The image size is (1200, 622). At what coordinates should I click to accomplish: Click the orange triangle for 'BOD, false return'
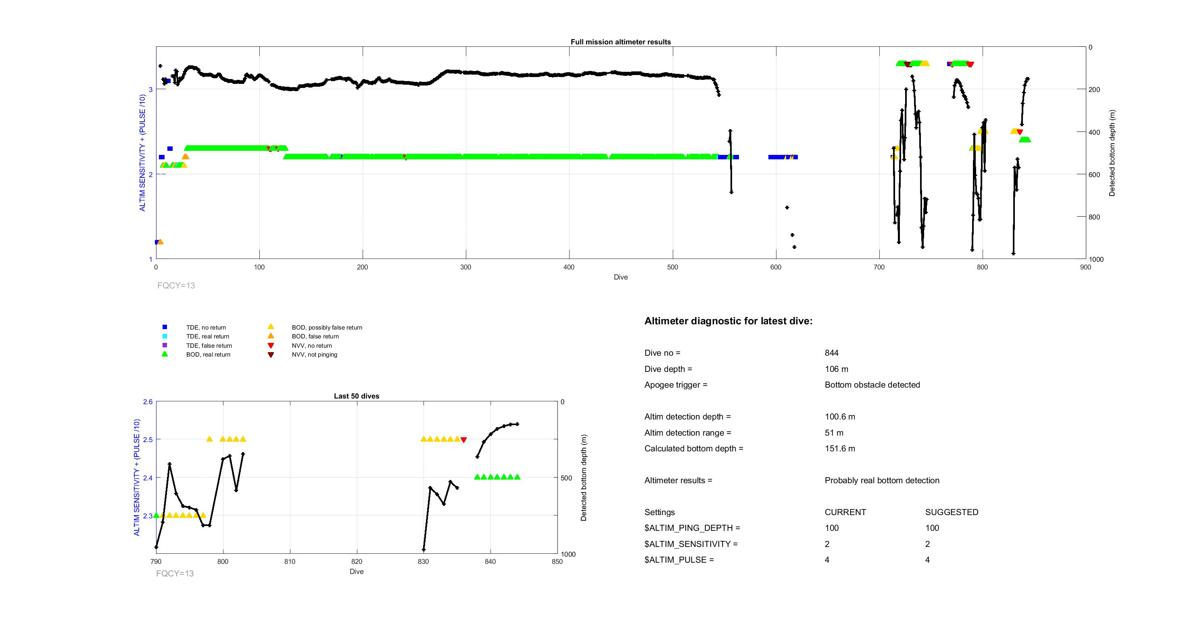point(271,336)
